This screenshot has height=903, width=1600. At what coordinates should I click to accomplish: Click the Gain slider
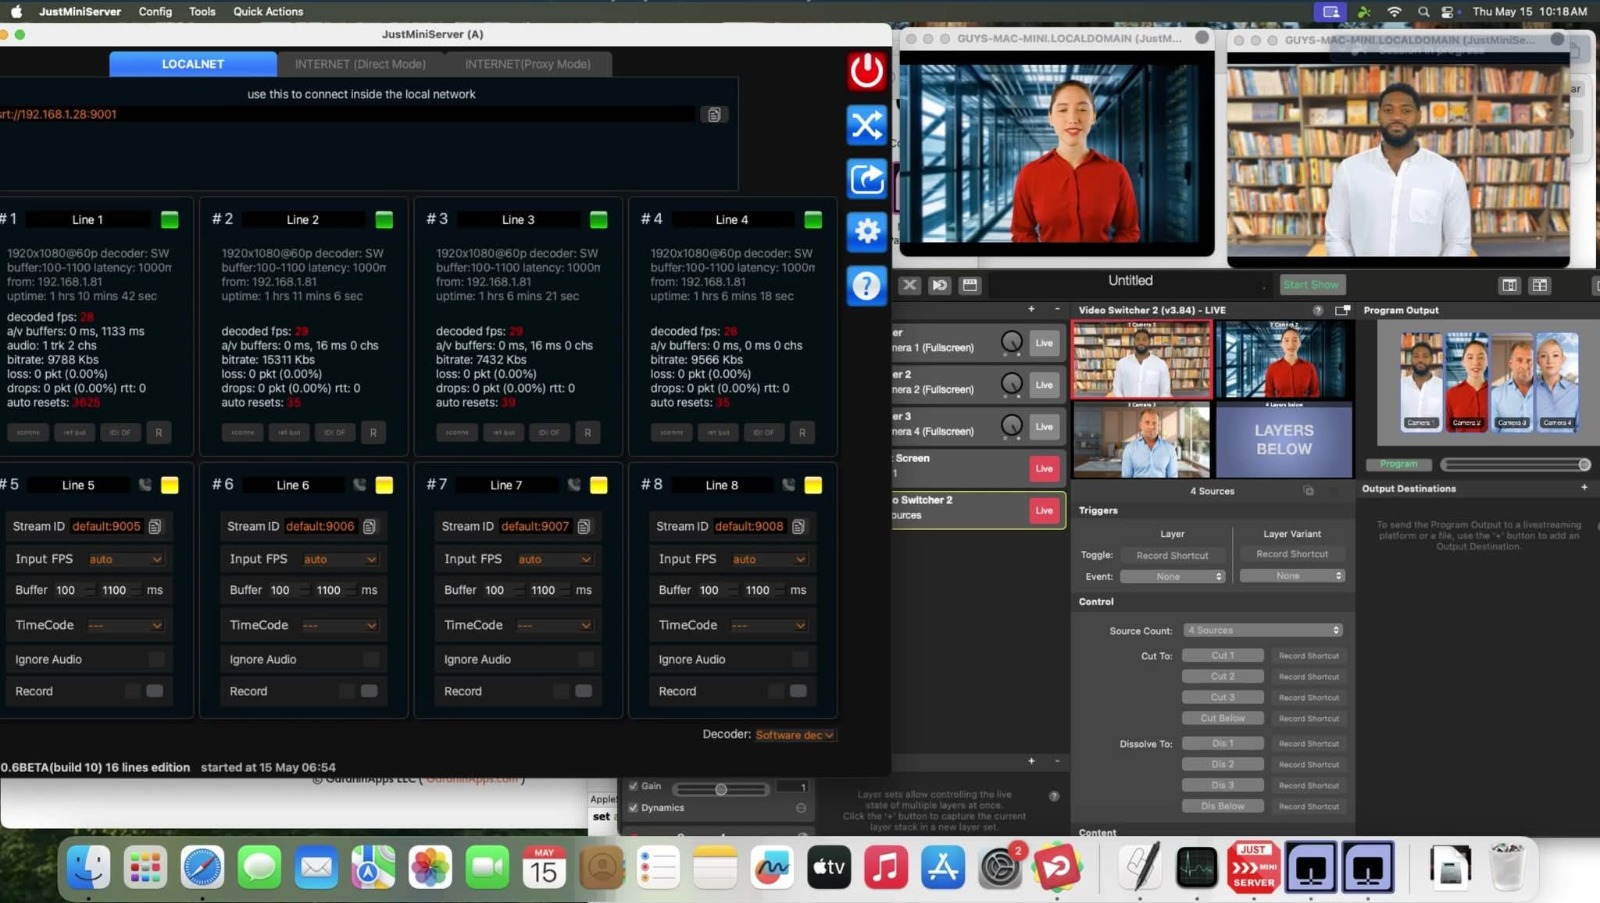[720, 789]
